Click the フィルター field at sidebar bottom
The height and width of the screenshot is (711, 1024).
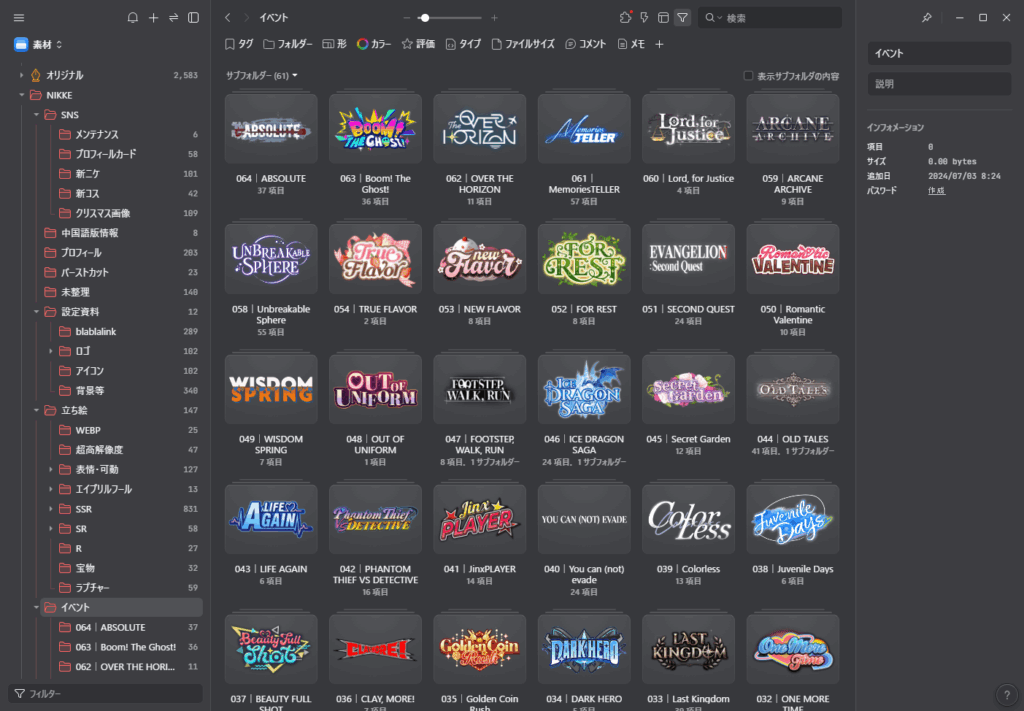tap(105, 693)
